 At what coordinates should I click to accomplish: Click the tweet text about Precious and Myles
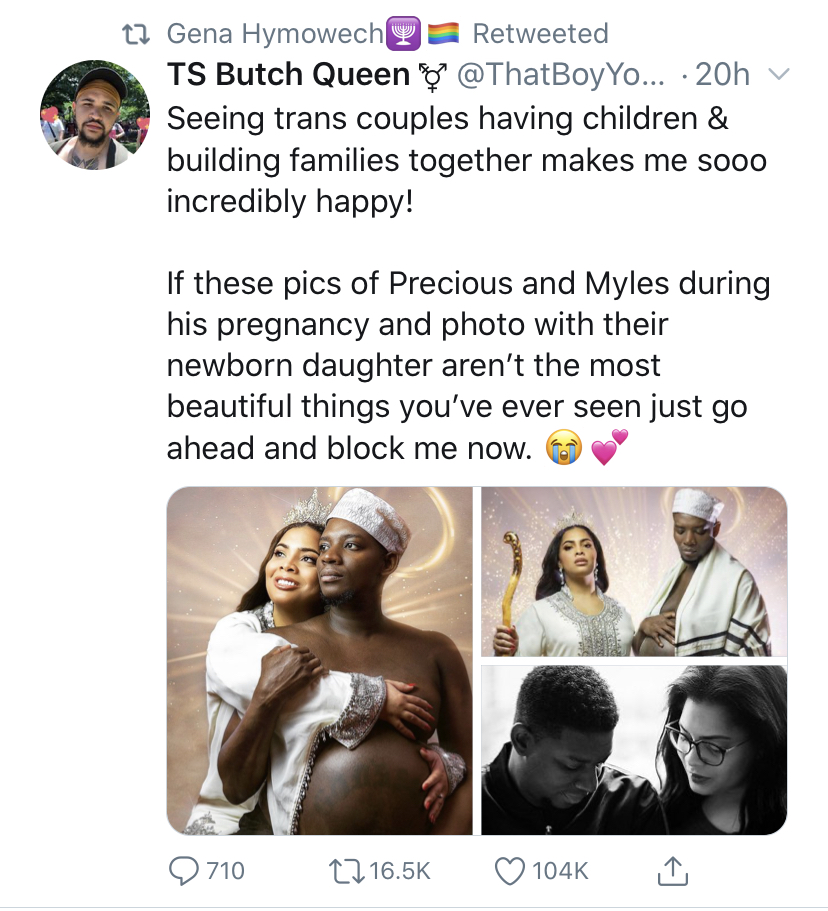click(x=467, y=365)
